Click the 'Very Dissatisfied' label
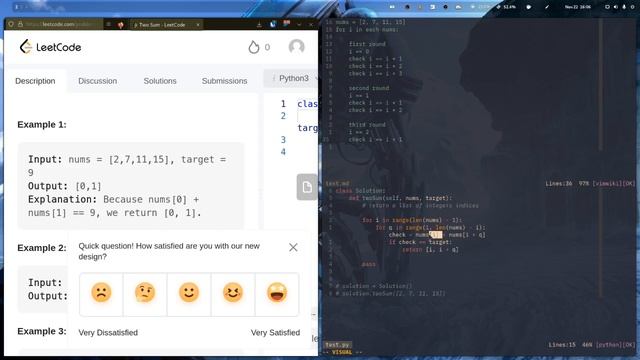 pos(108,333)
